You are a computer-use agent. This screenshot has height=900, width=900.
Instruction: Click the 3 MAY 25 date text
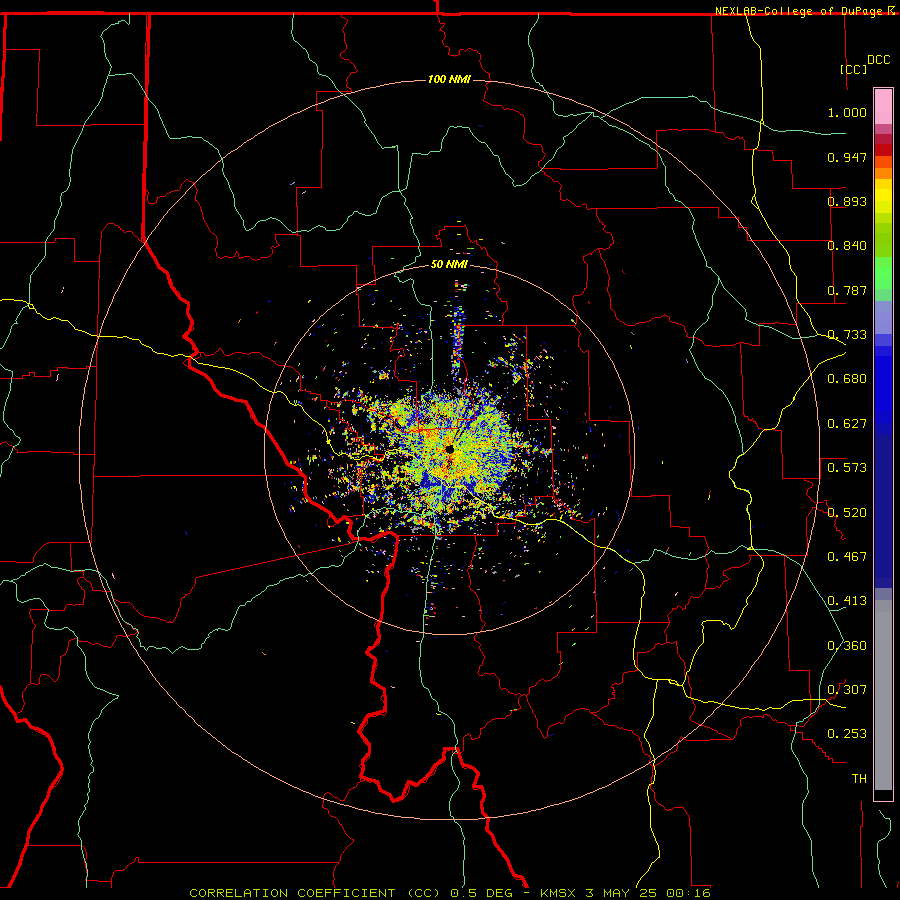621,893
